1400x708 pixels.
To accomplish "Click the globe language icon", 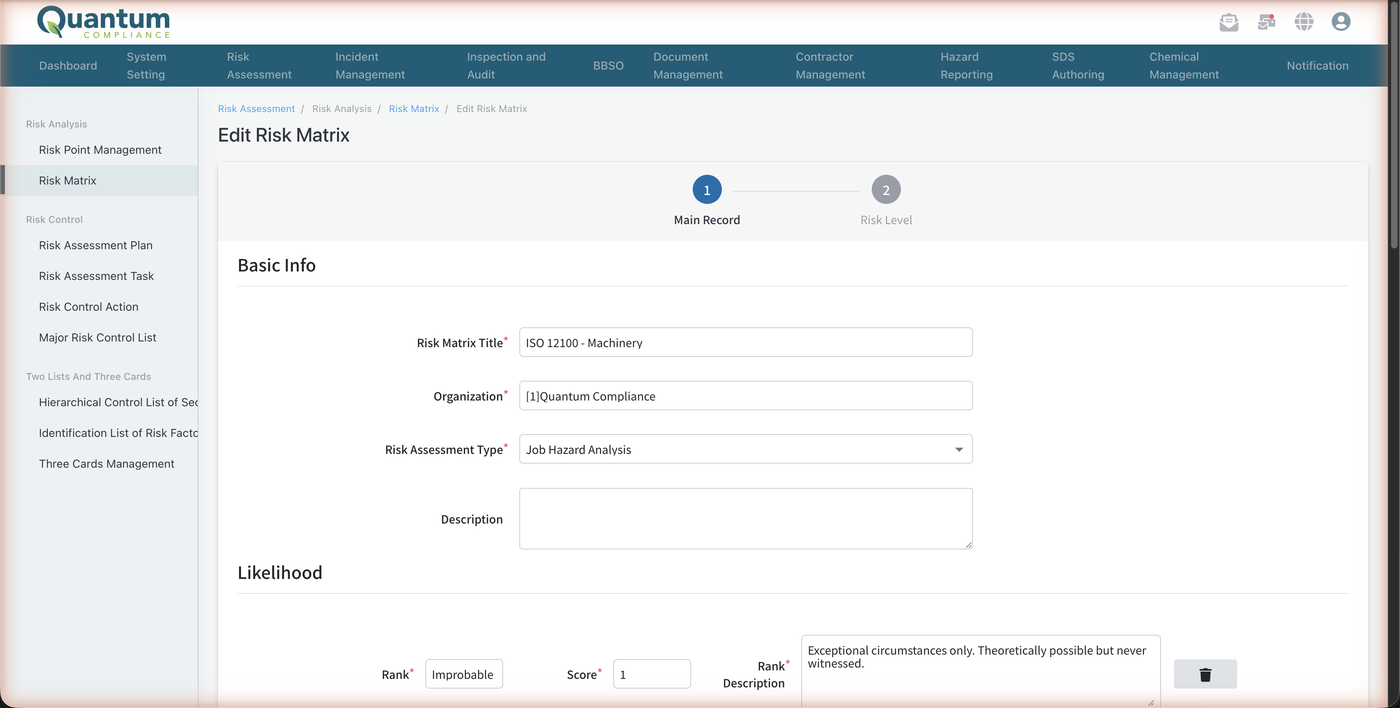I will [x=1304, y=22].
